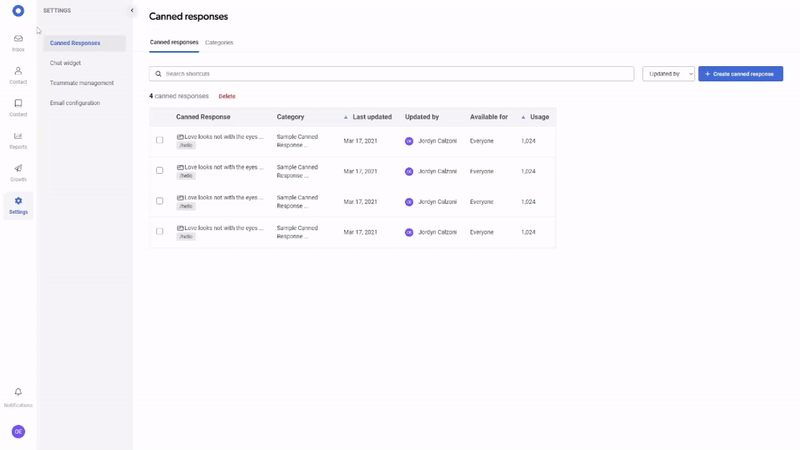This screenshot has height=450, width=800.
Task: Open the Inbox icon in sidebar
Action: pos(18,39)
